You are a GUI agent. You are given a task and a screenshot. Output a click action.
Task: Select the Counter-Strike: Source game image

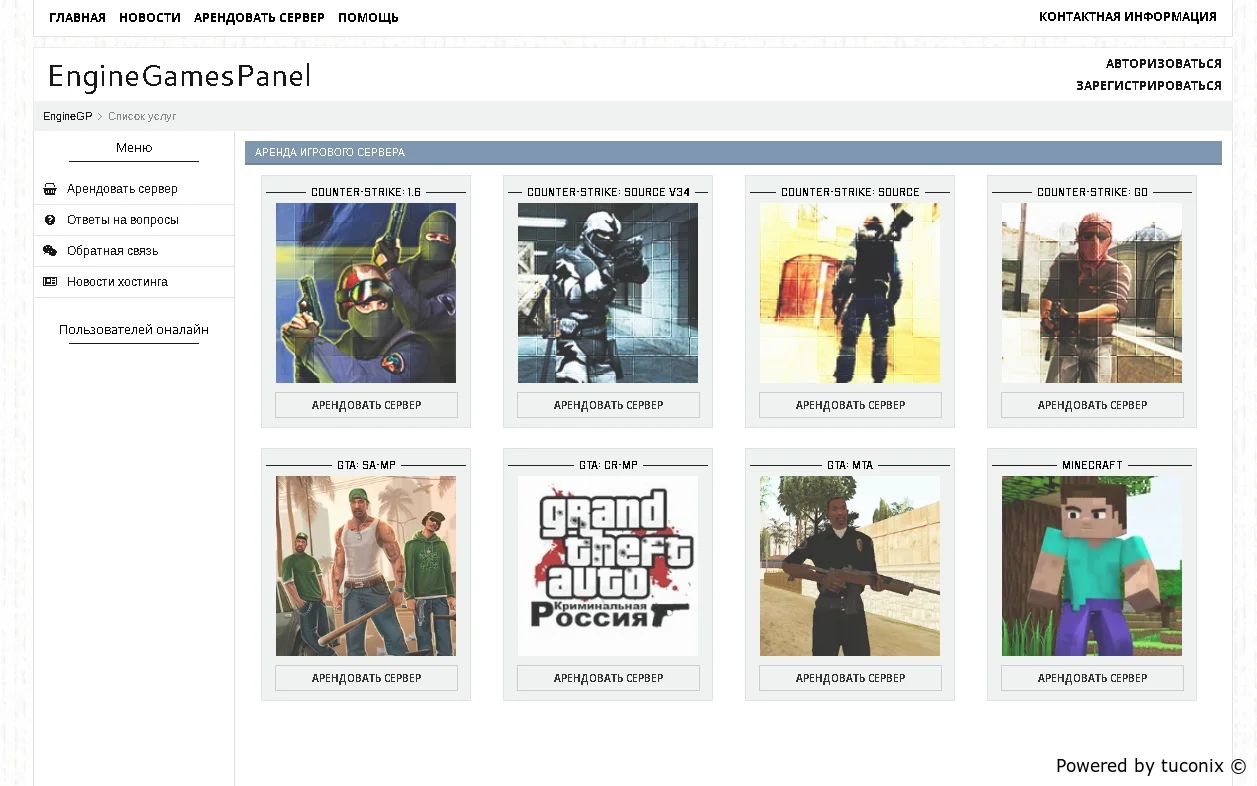coord(850,293)
